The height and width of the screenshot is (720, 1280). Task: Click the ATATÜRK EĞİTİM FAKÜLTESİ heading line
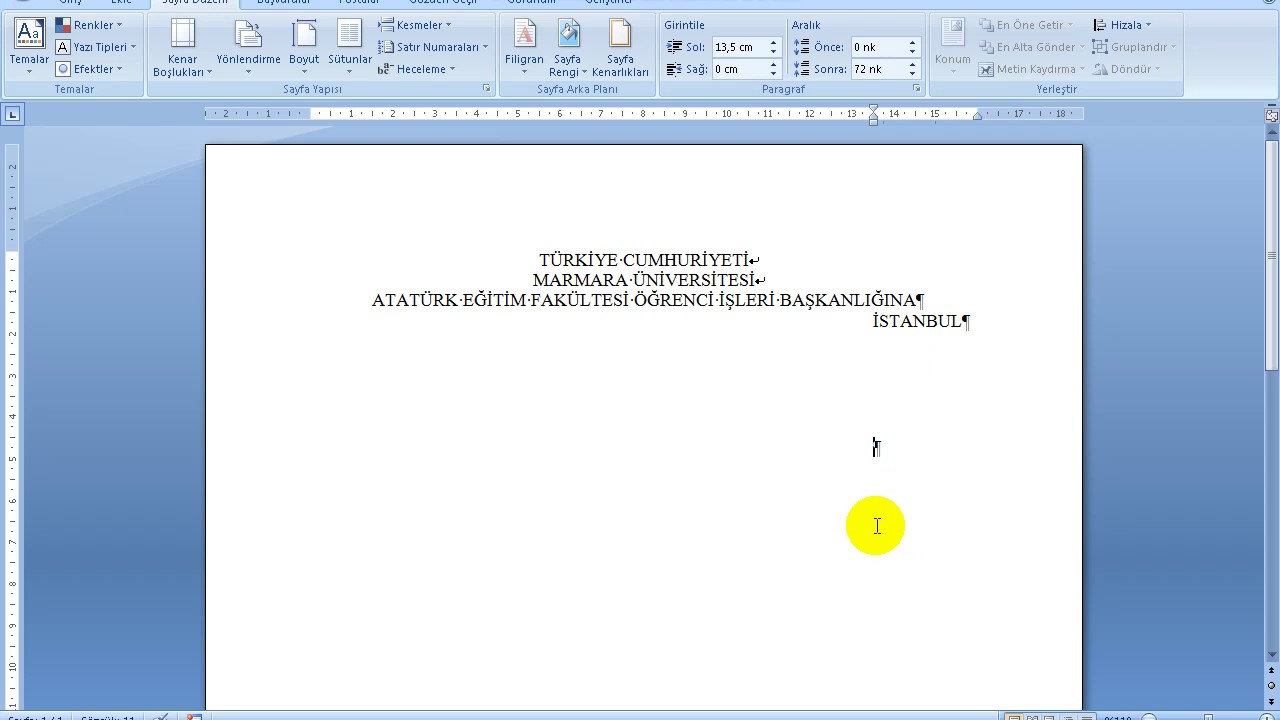pyautogui.click(x=648, y=300)
